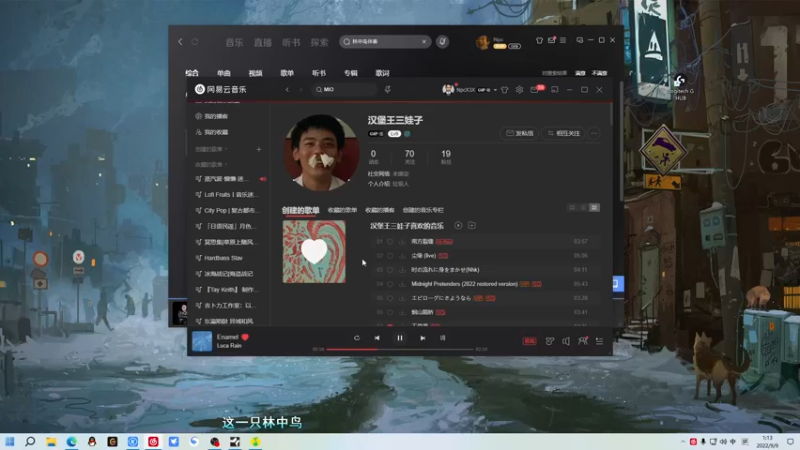Open 我的播客 in the sidebar
Viewport: 800px width, 450px height.
212,116
